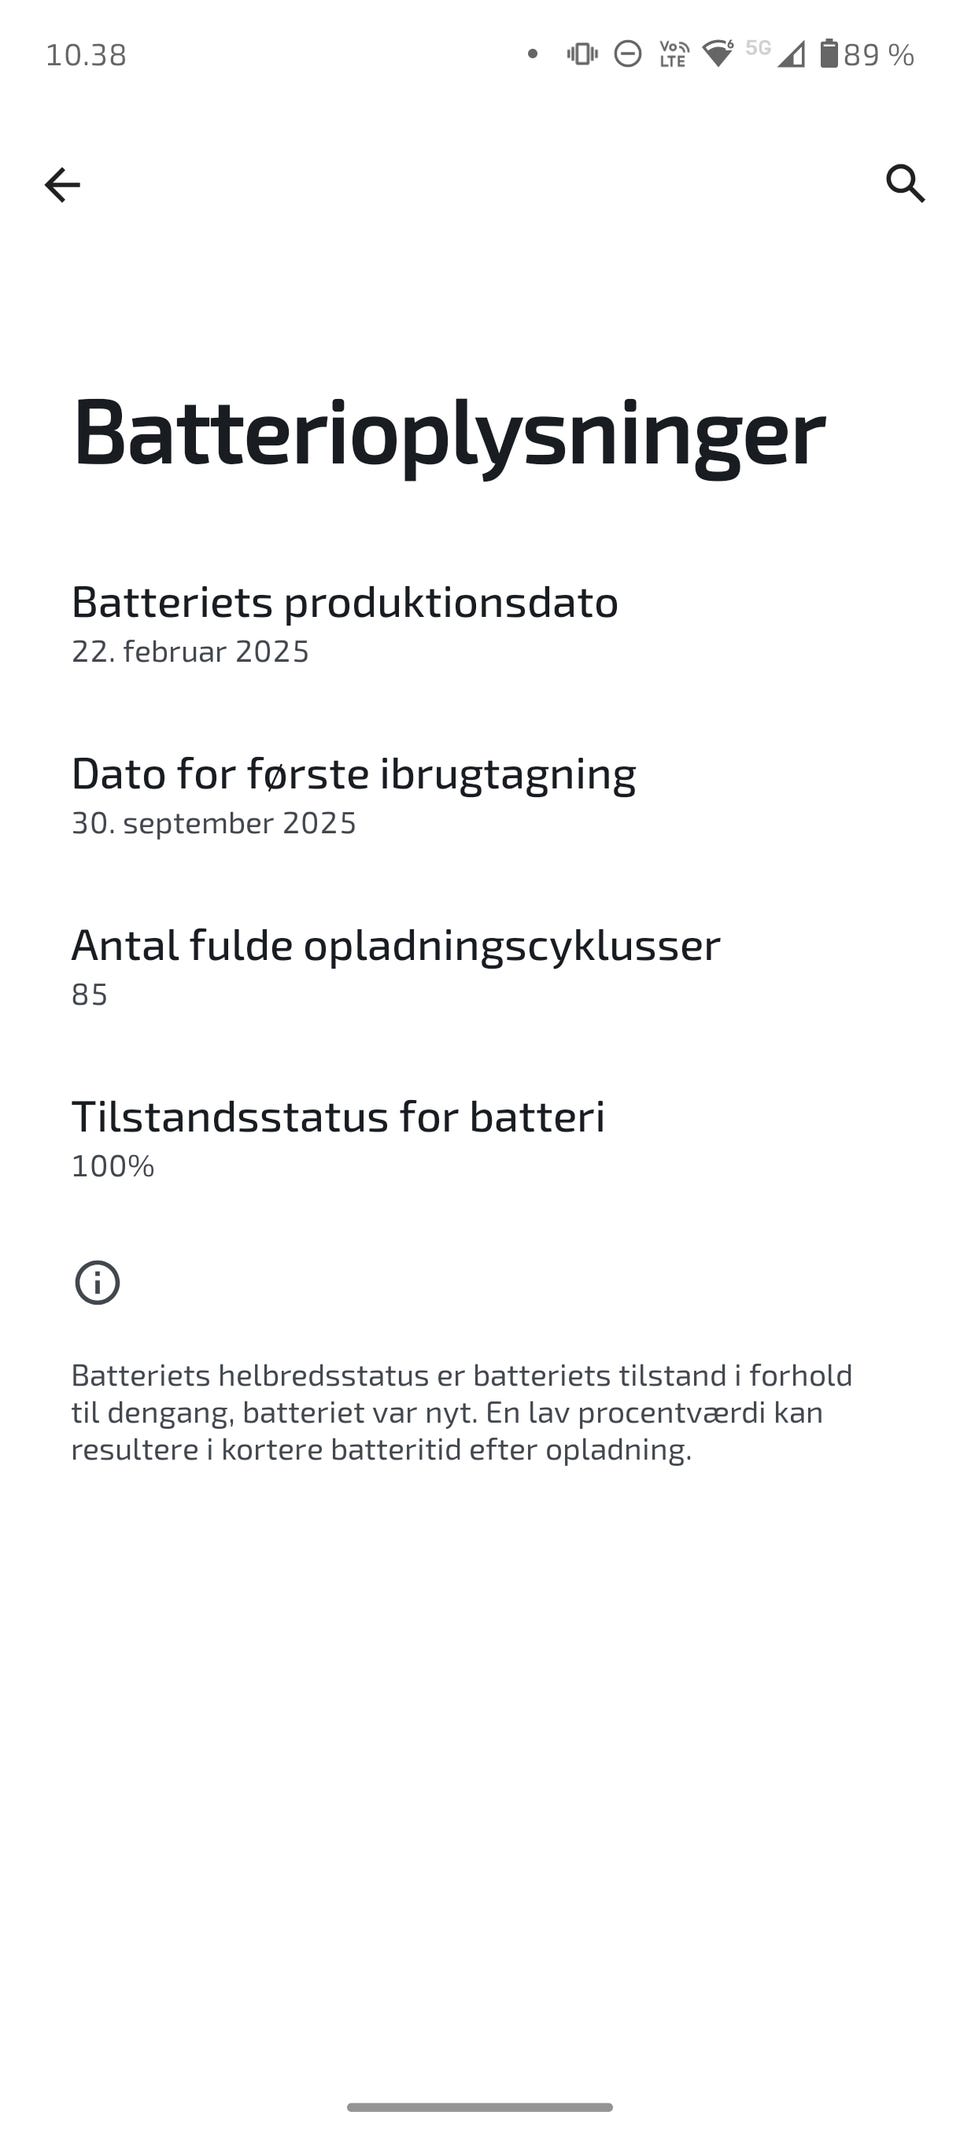
Task: Tap Tilstandsstatus for batteri item
Action: tap(338, 1138)
